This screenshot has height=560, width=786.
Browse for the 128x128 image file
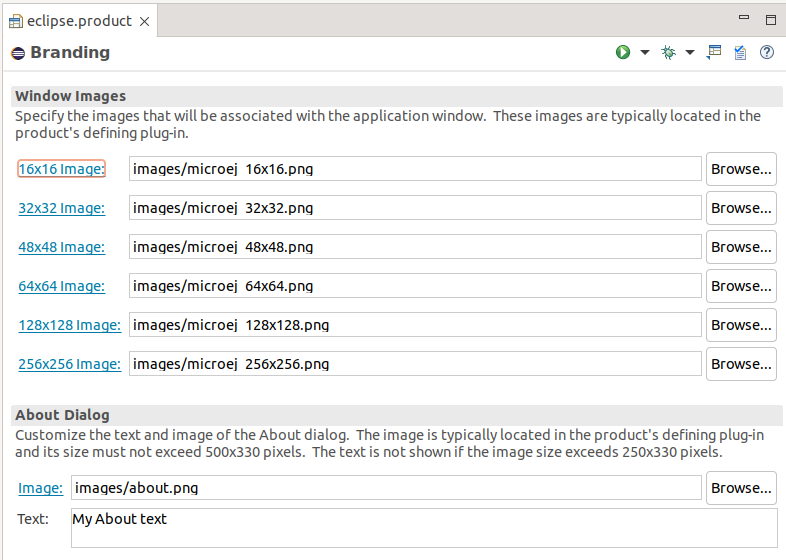(x=741, y=325)
